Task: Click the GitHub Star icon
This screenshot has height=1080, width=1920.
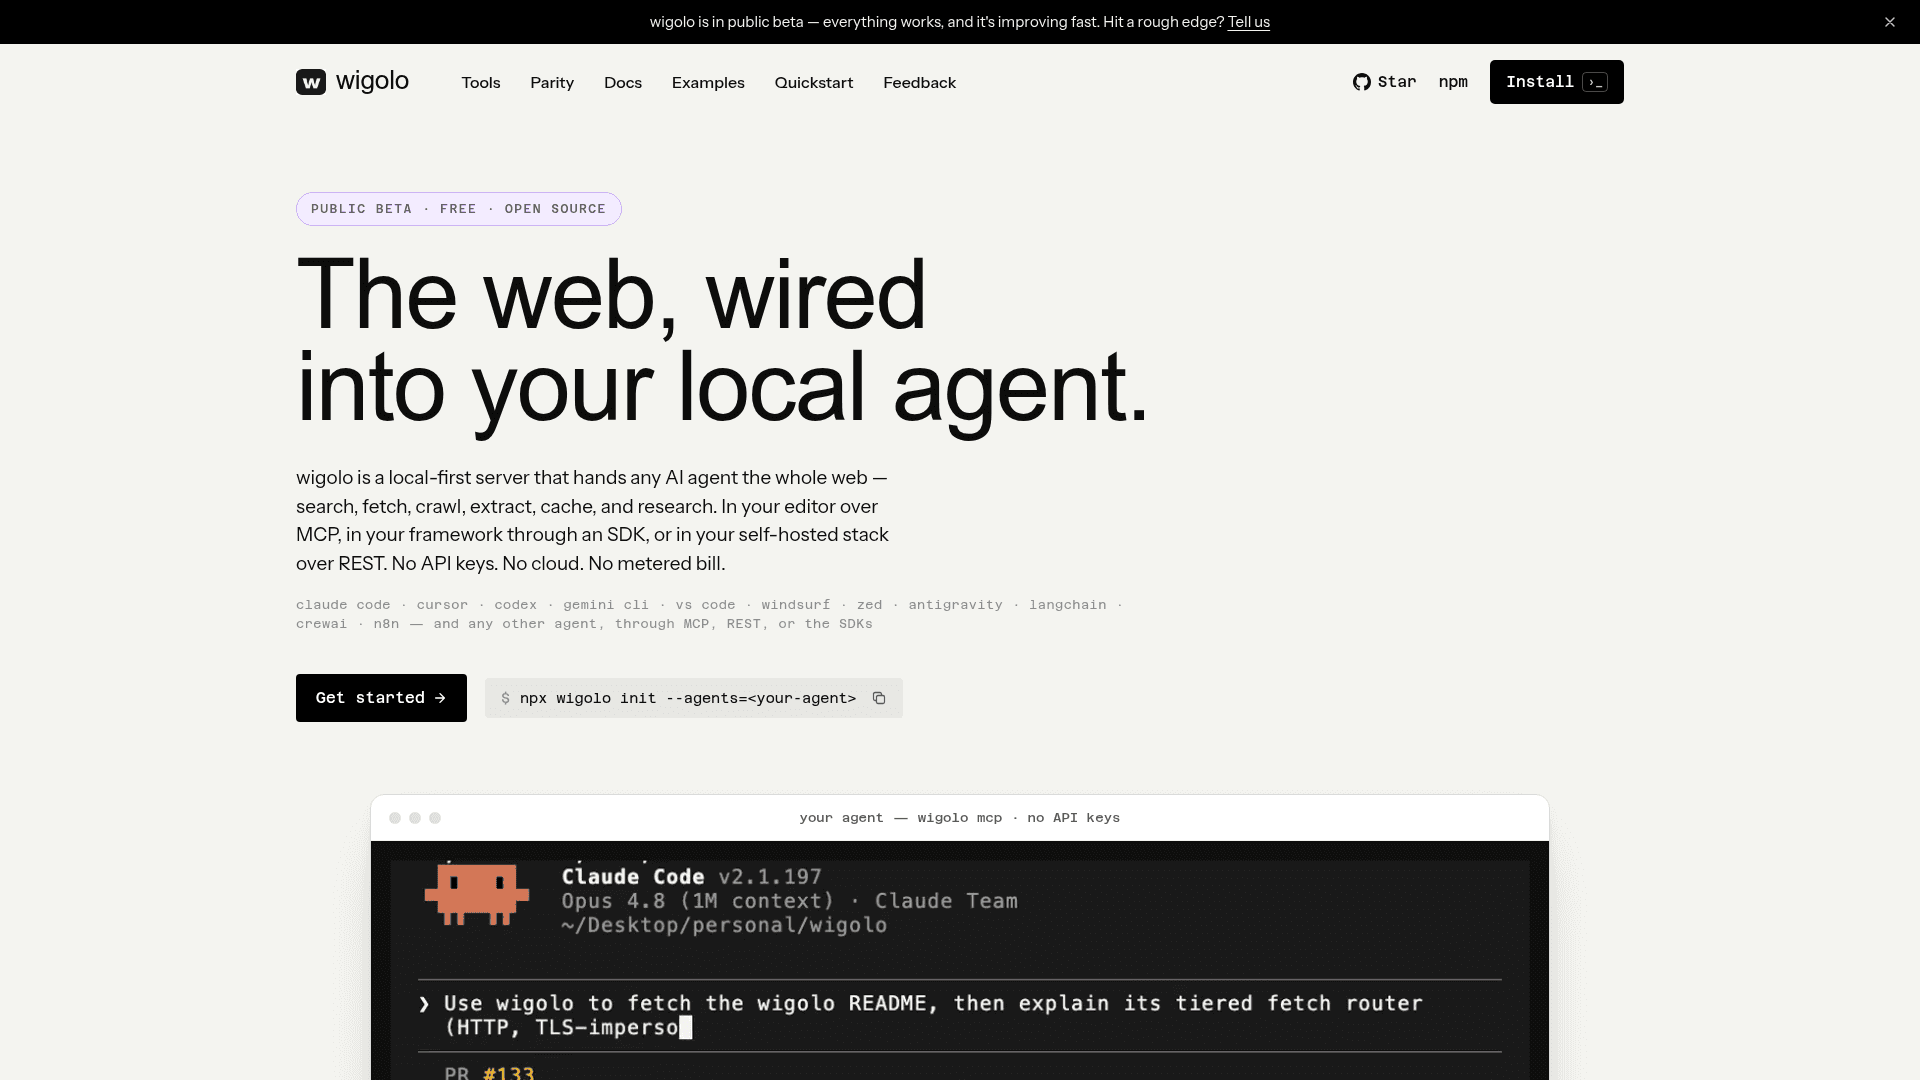Action: click(x=1361, y=82)
